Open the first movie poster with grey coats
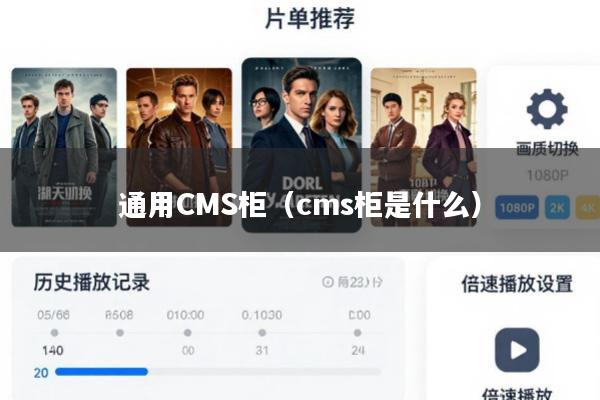The height and width of the screenshot is (400, 600). [64, 147]
